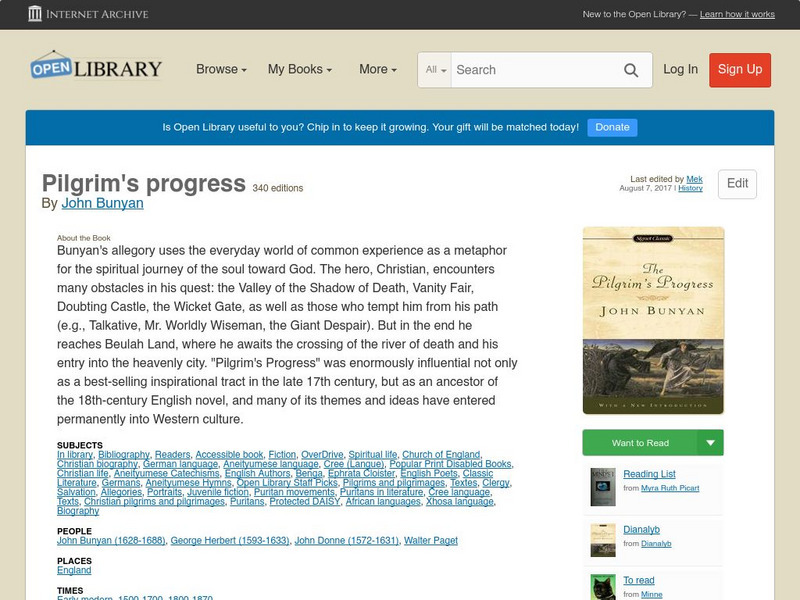
Task: Select the Puritan movements subject link
Action: point(294,492)
